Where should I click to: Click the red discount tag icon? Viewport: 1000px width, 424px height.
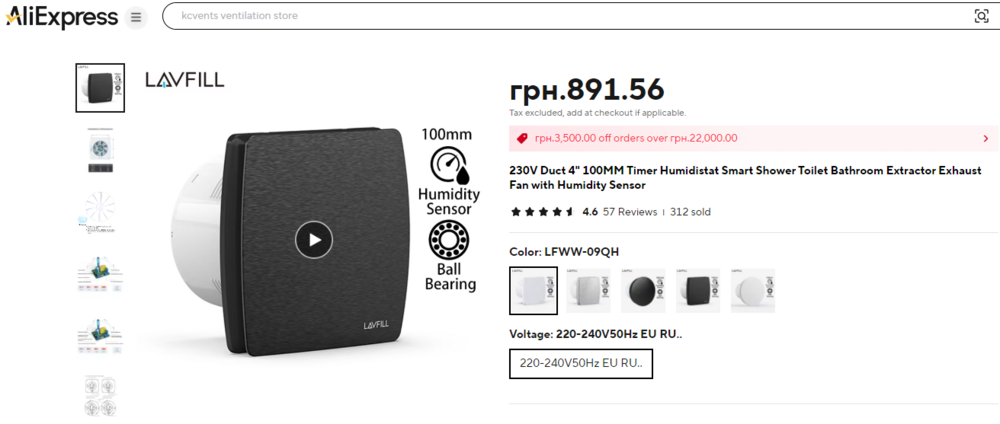[522, 138]
